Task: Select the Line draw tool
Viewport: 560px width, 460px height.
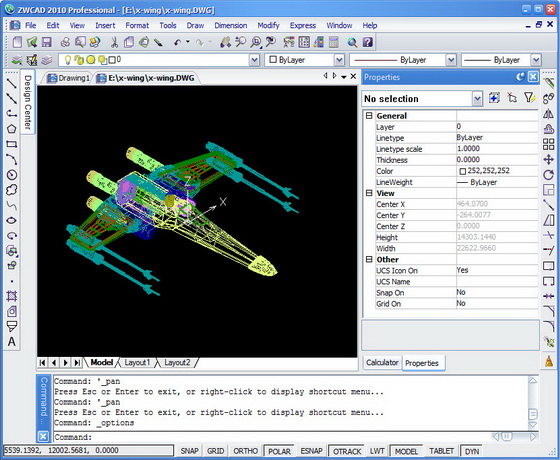Action: [x=11, y=83]
